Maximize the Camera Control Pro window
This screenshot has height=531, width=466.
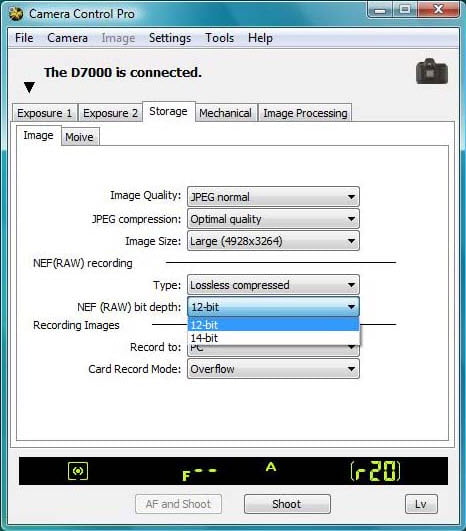[405, 9]
